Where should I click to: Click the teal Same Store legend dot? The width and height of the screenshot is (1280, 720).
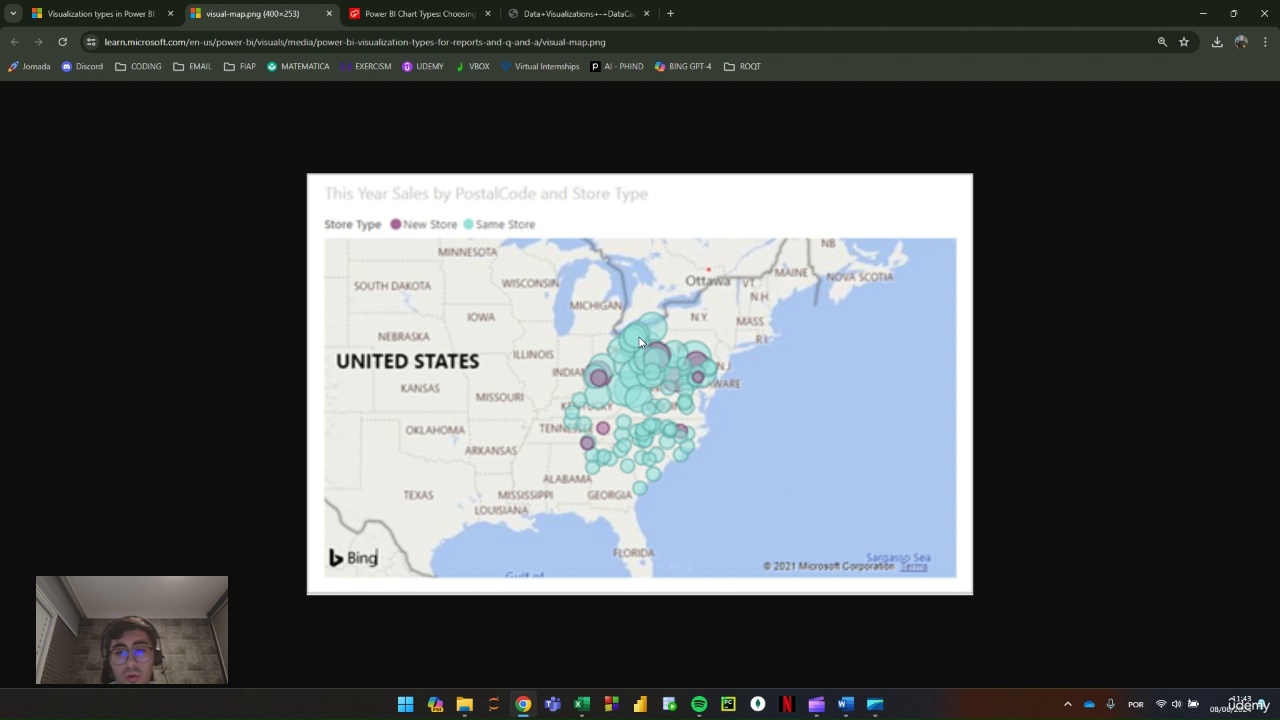pyautogui.click(x=468, y=224)
